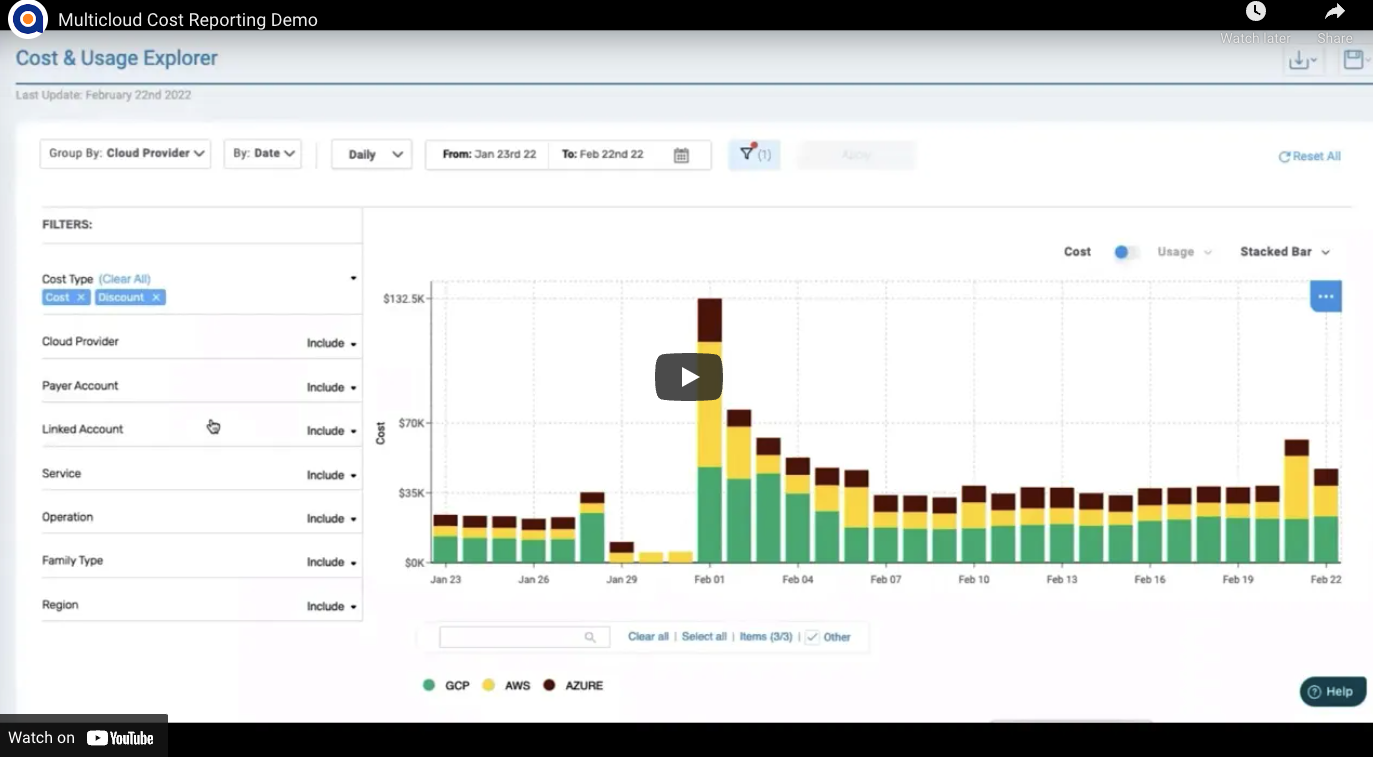The width and height of the screenshot is (1373, 757).
Task: Open Service Include dropdown
Action: [x=332, y=475]
